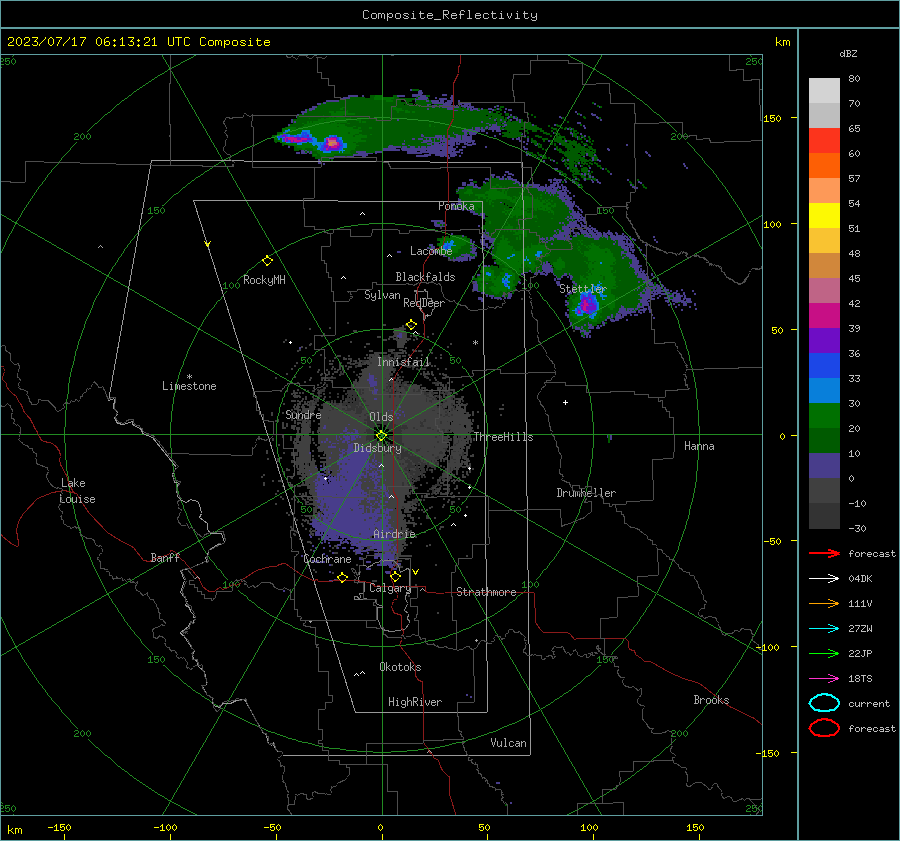
Task: Click the RedDeer label
Action: [424, 303]
